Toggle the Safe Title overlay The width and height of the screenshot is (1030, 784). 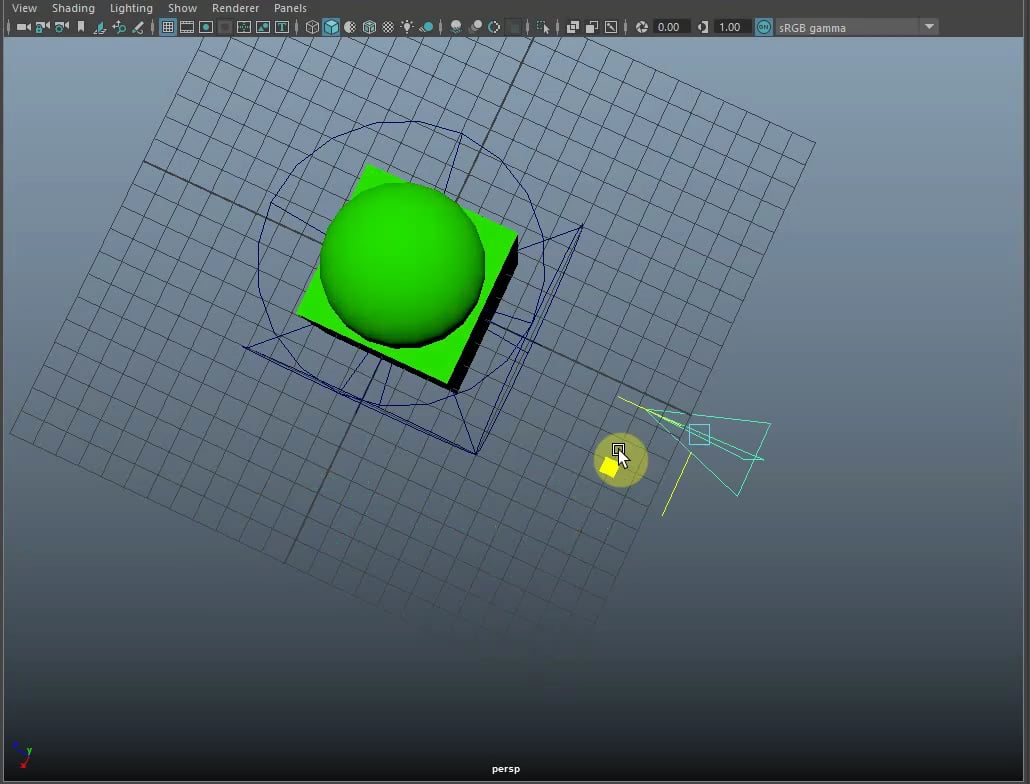coord(282,27)
